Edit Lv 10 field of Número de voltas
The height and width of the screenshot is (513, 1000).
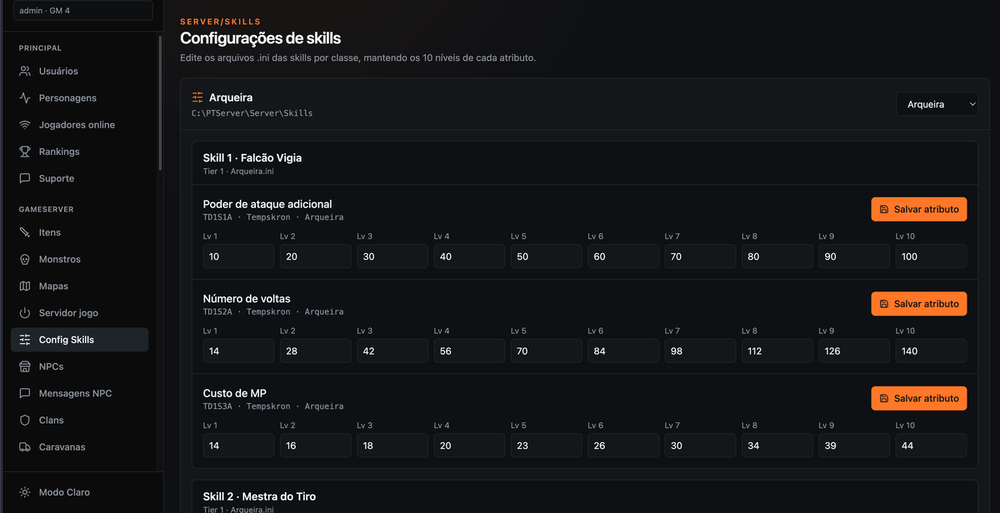[x=931, y=351]
